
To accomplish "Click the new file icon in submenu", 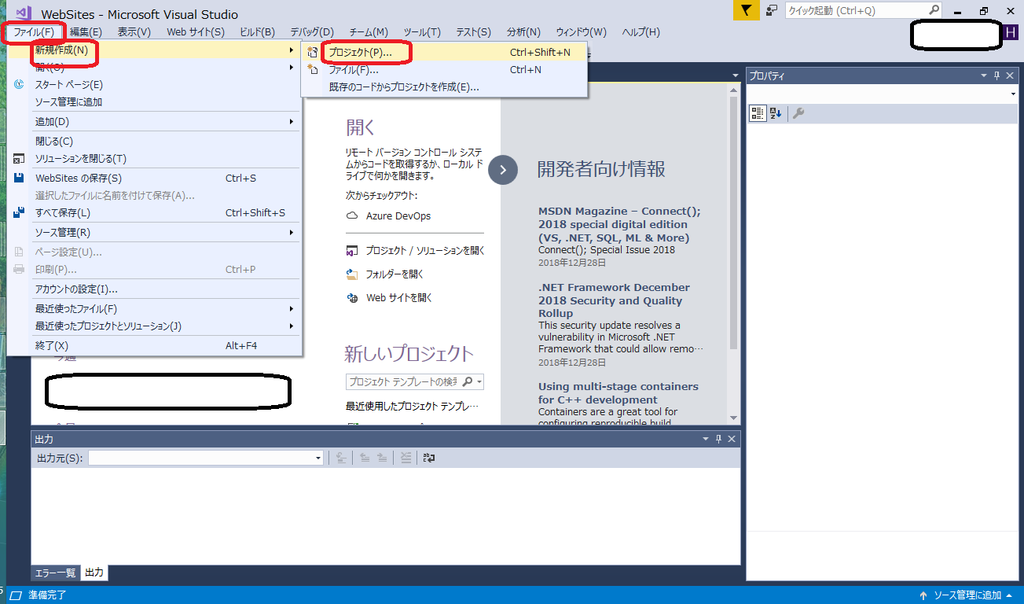I will tap(313, 69).
